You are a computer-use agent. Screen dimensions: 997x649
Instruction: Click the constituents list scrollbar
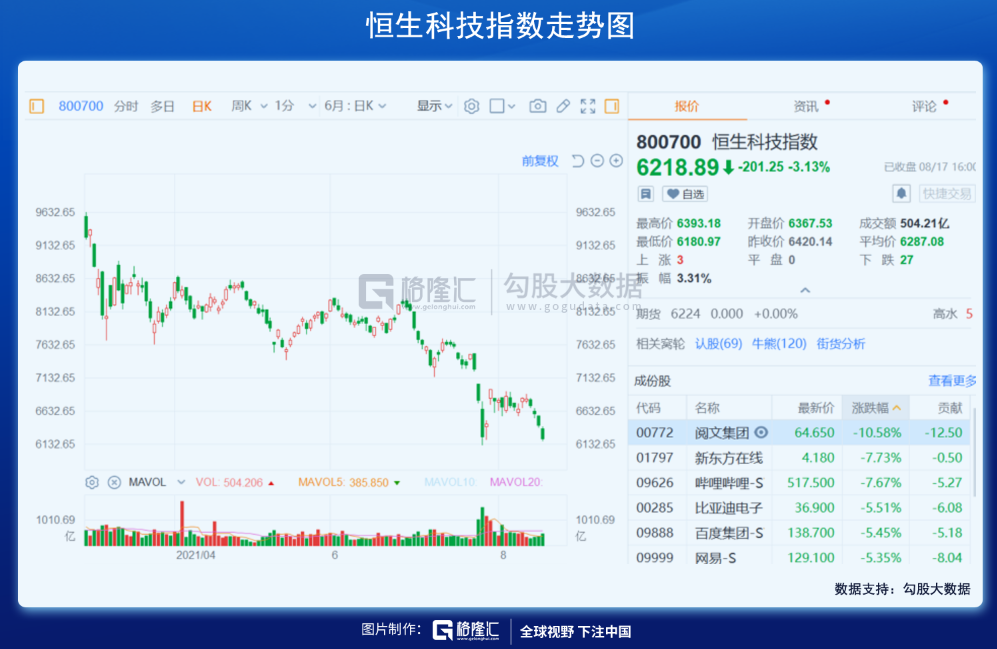tap(973, 453)
